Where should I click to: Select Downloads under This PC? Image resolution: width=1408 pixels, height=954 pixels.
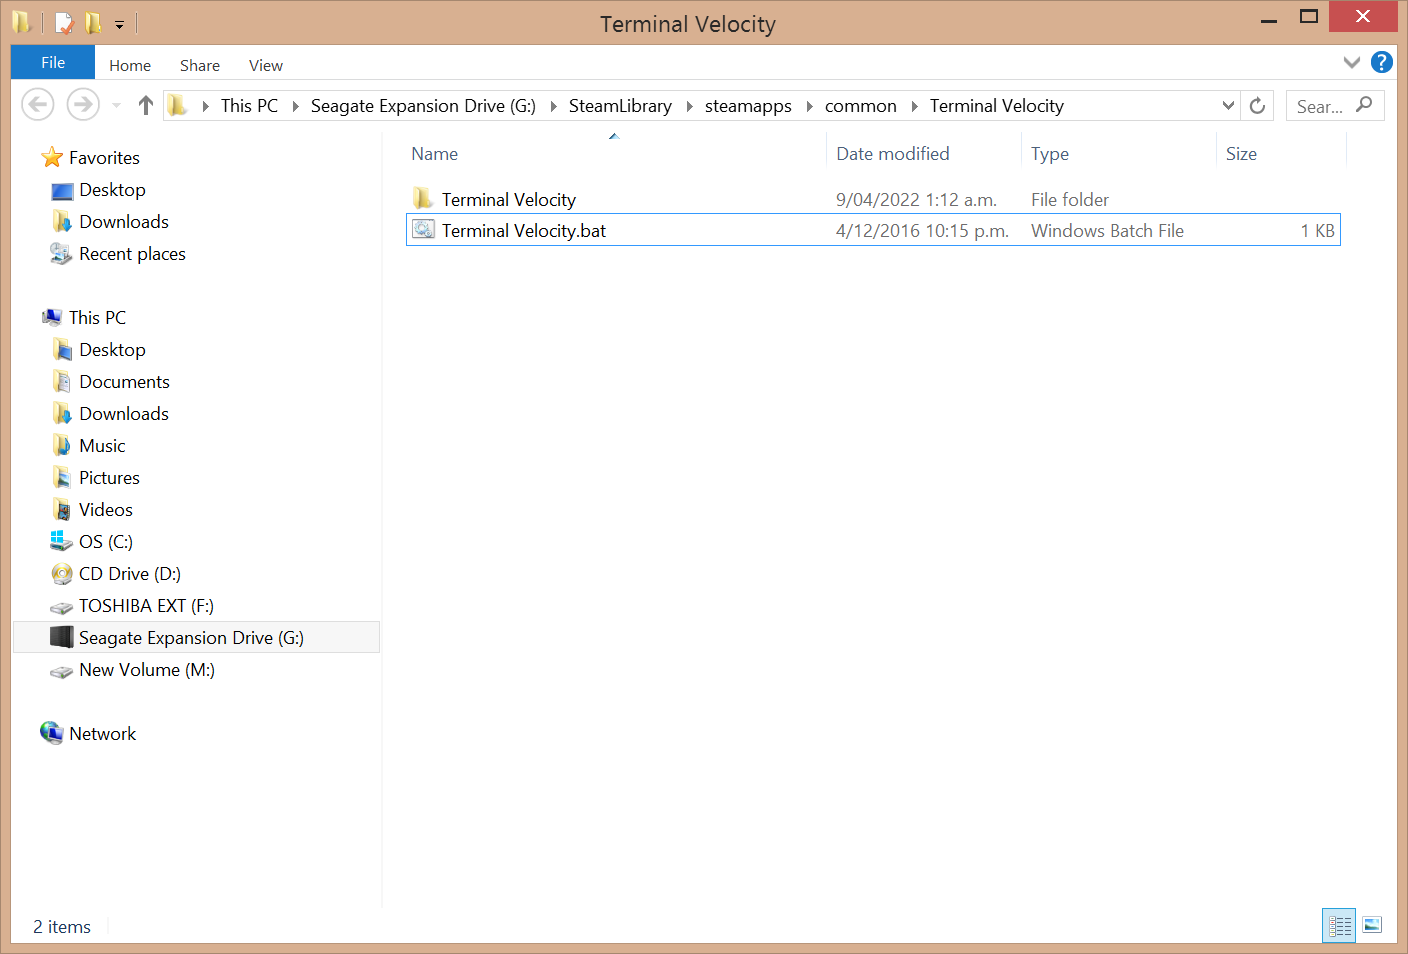124,413
